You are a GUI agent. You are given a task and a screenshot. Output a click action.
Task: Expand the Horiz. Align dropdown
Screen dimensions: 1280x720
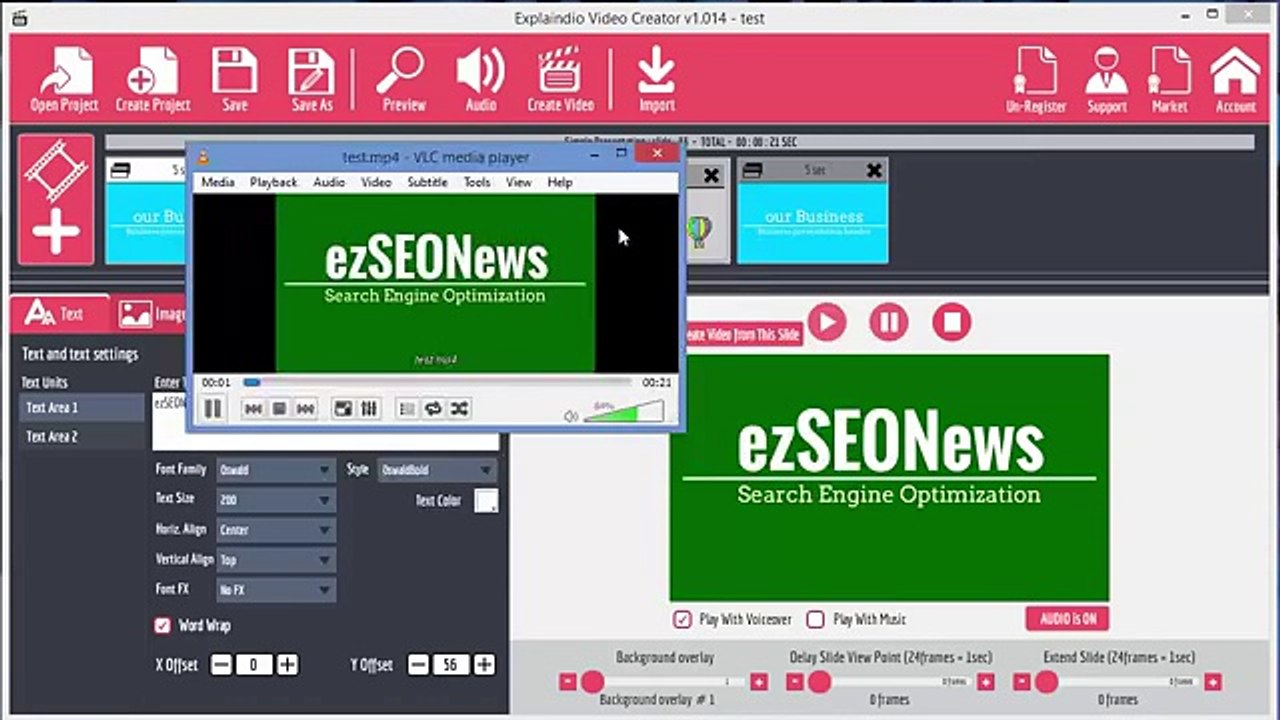click(x=275, y=530)
